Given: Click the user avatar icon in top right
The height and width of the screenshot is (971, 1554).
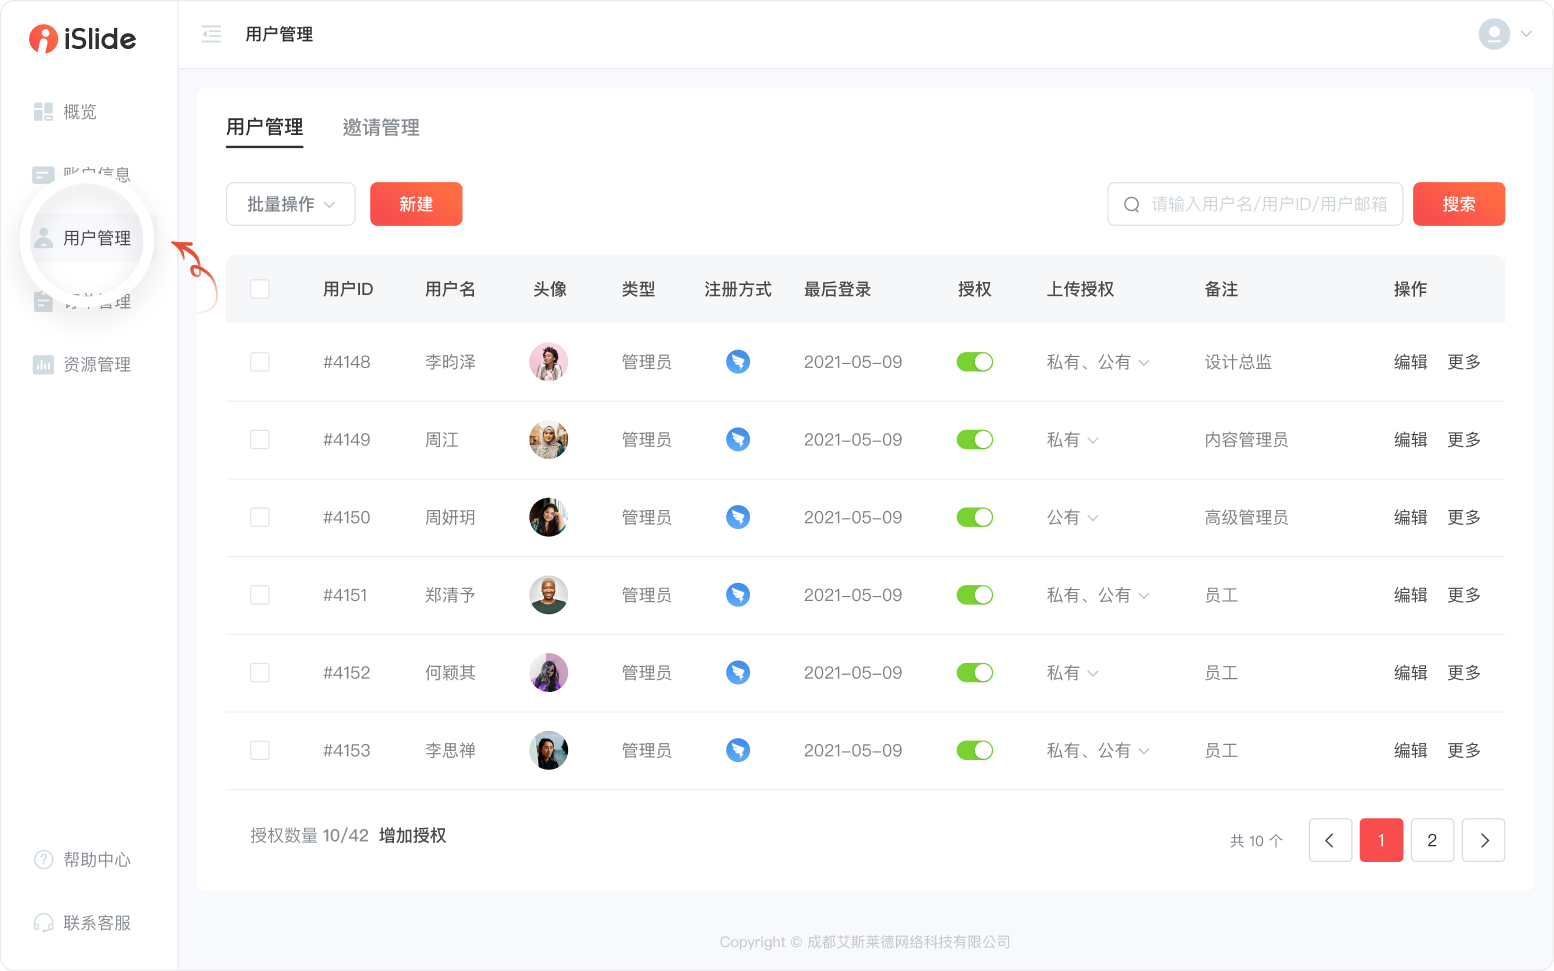Looking at the screenshot, I should tap(1494, 34).
